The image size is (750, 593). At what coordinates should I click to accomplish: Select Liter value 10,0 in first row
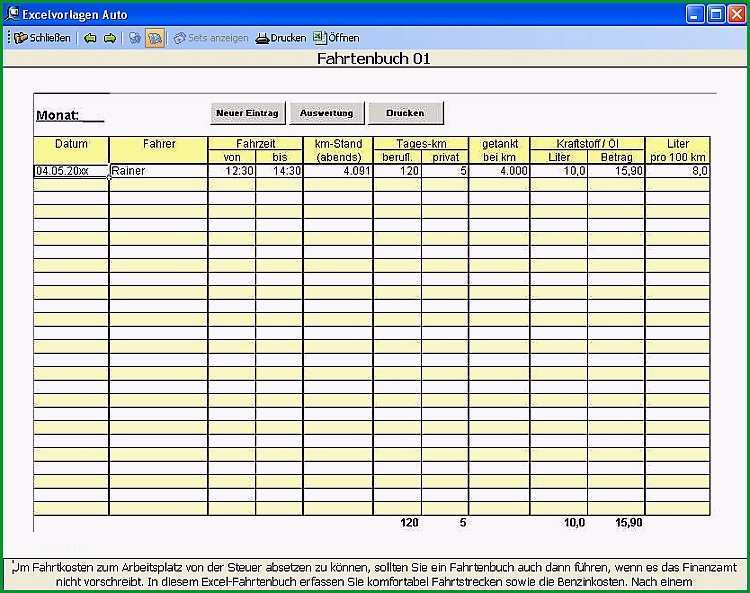(559, 171)
